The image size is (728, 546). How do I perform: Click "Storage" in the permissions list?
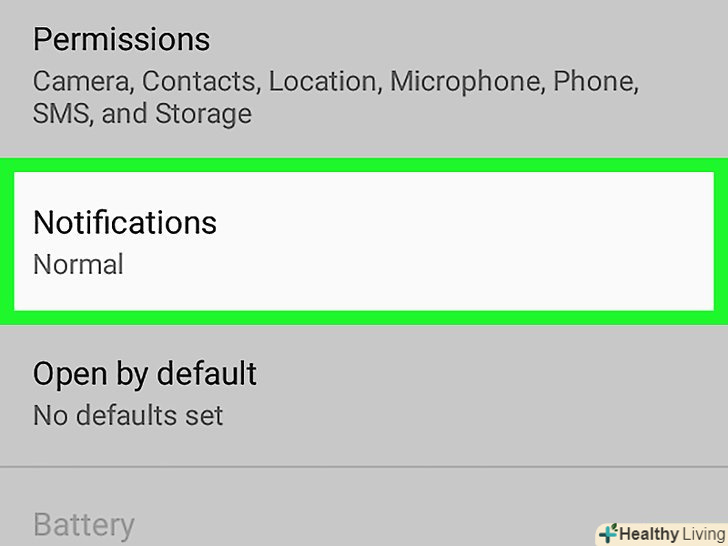click(x=203, y=113)
